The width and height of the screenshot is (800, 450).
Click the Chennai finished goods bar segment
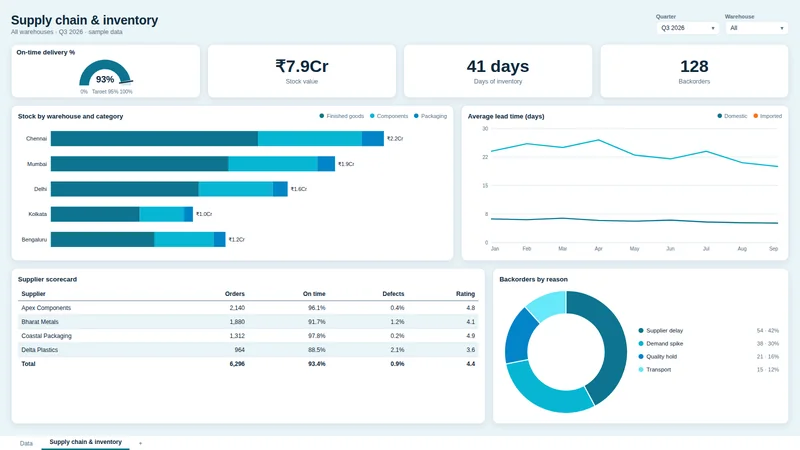click(154, 139)
